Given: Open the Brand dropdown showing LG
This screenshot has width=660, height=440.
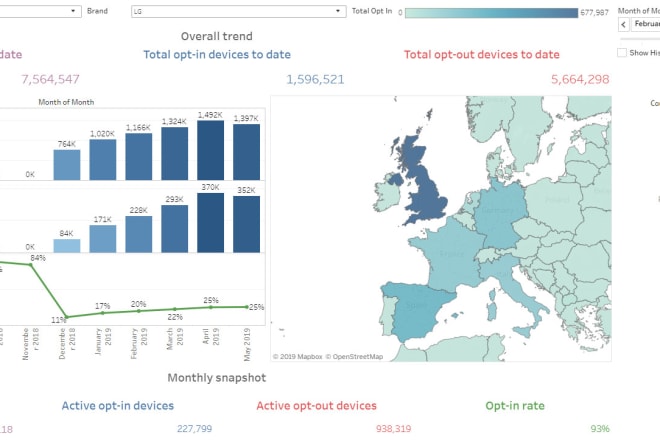Looking at the screenshot, I should 238,11.
